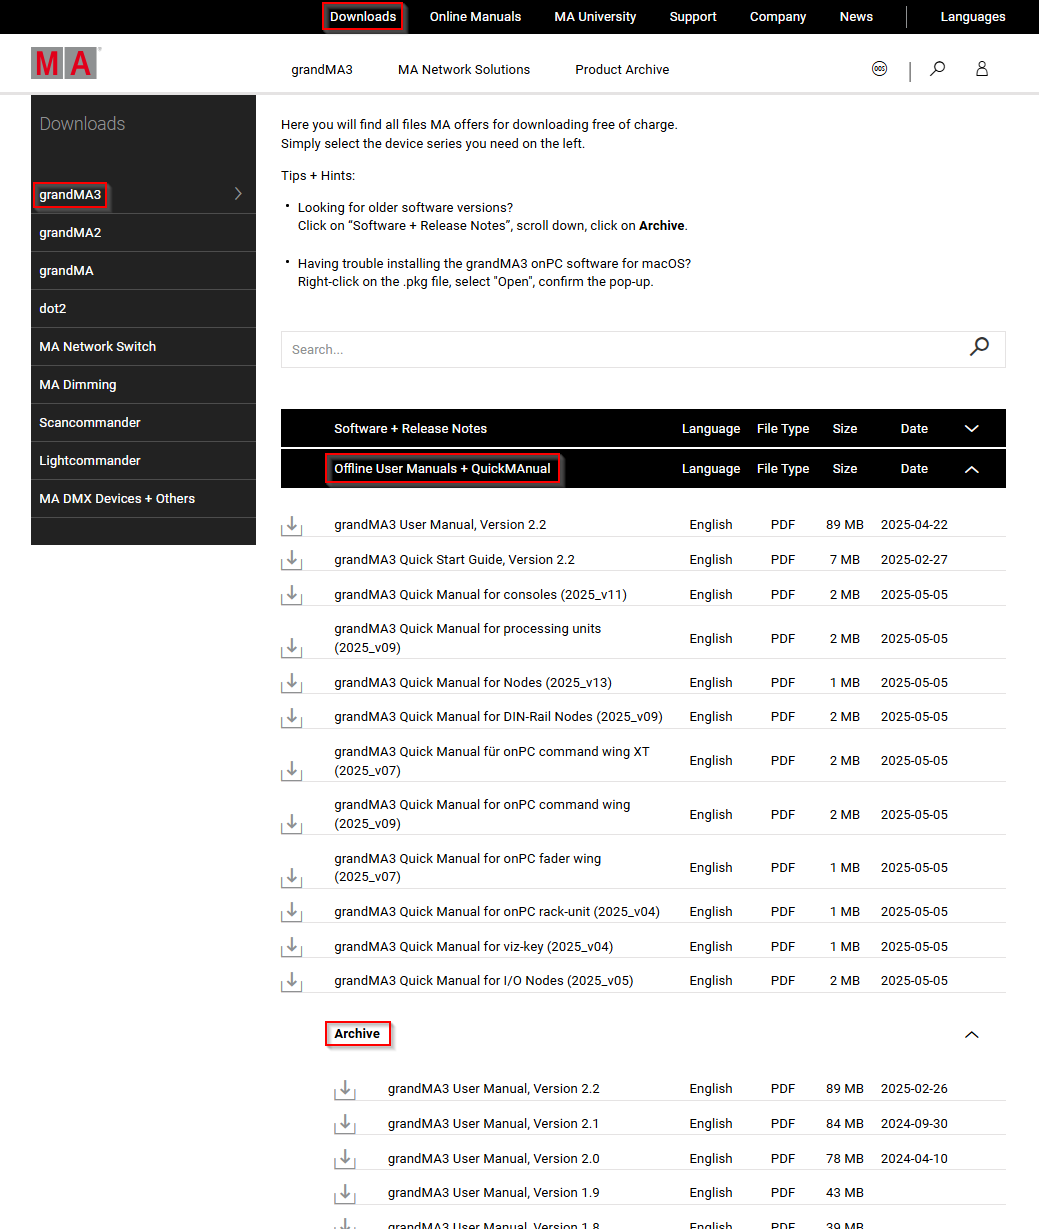1039x1229 pixels.
Task: Collapse Offline User Manuals + QuickMAnual section
Action: coord(971,469)
